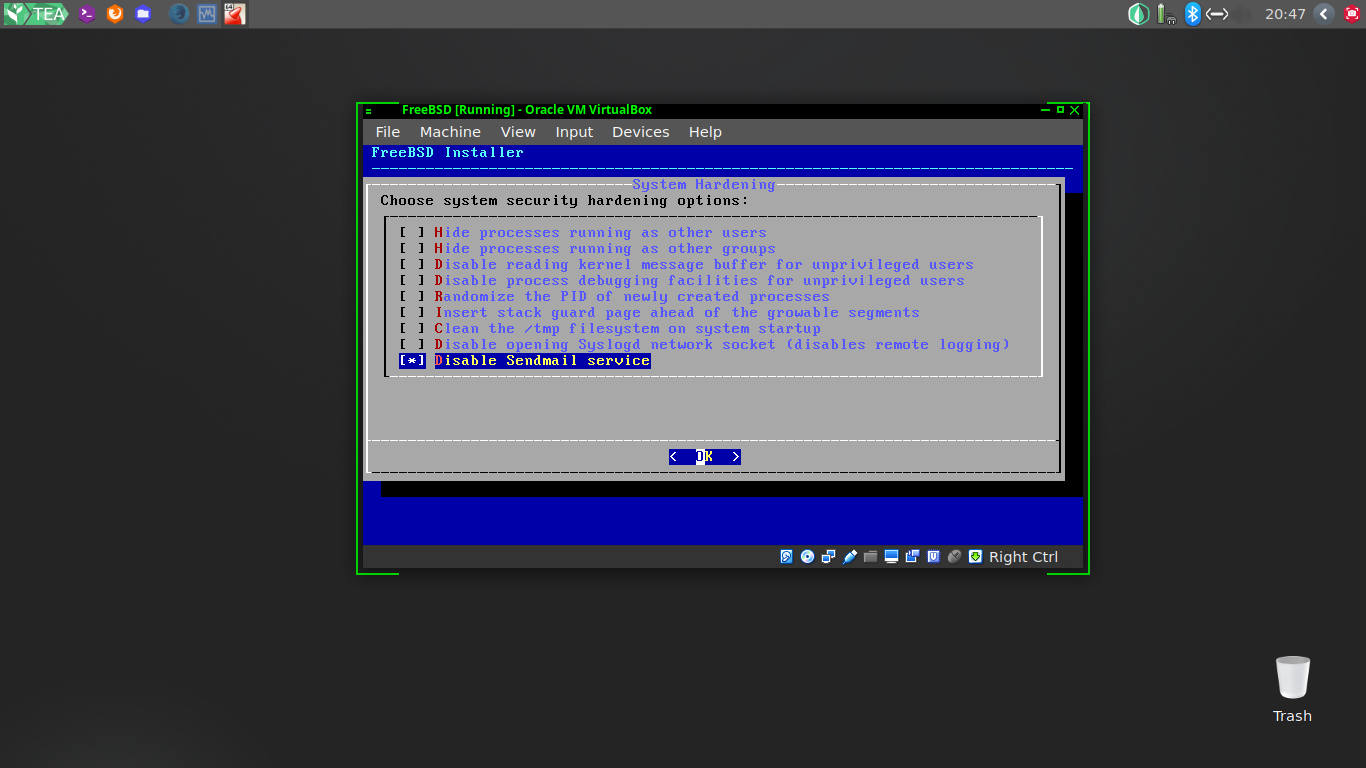Screen dimensions: 1366x768
Task: Click the optical disc indicator
Action: pyautogui.click(x=808, y=557)
